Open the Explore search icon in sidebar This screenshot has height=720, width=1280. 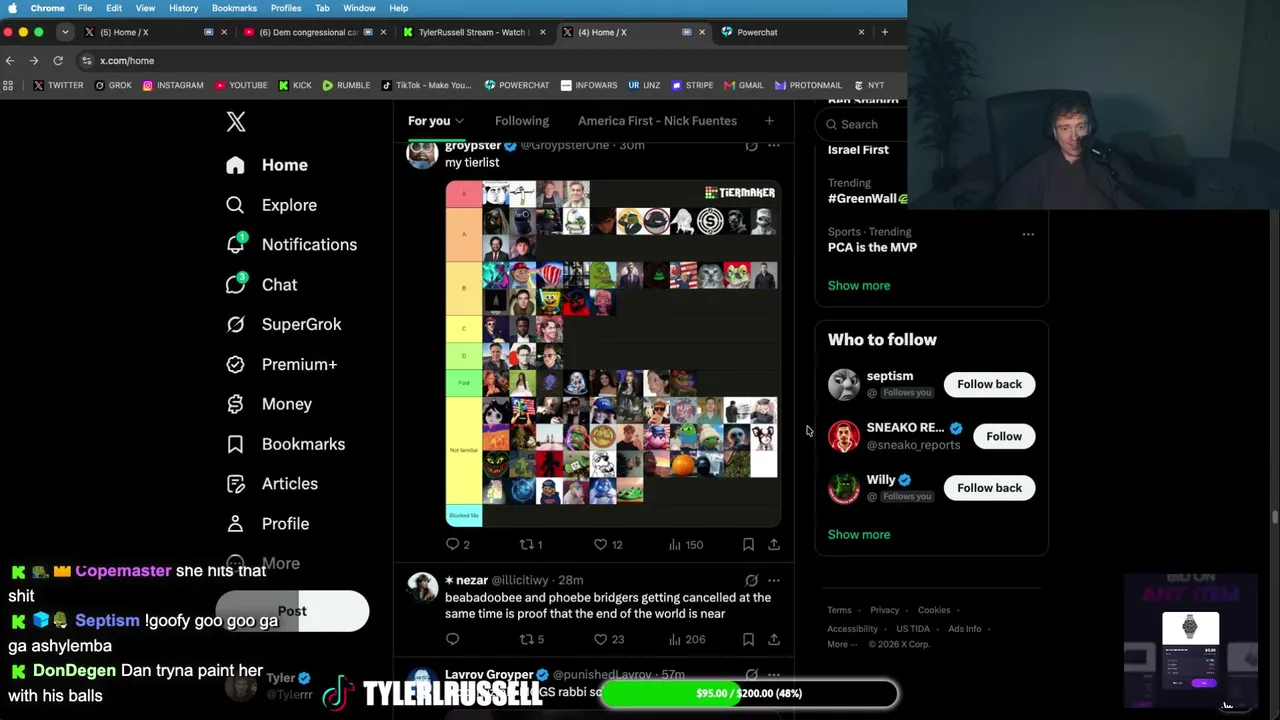[x=235, y=205]
